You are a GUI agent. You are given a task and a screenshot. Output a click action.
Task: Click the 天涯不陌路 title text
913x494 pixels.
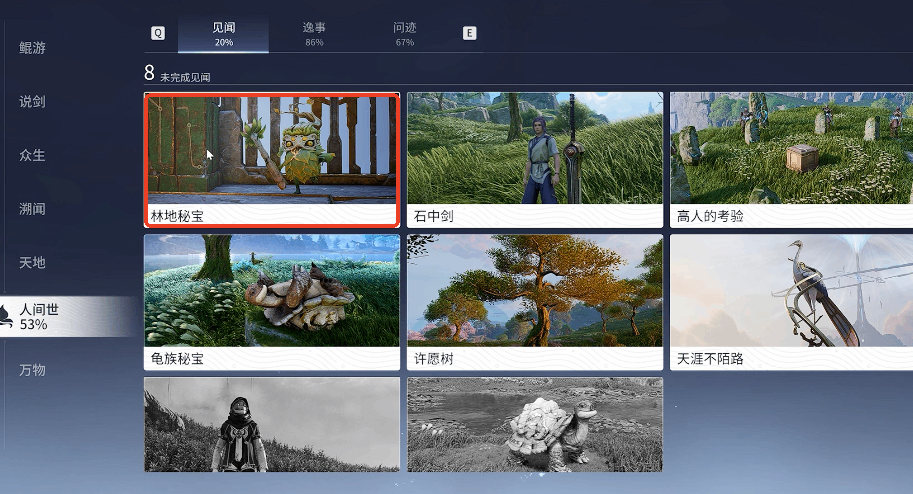(710, 359)
